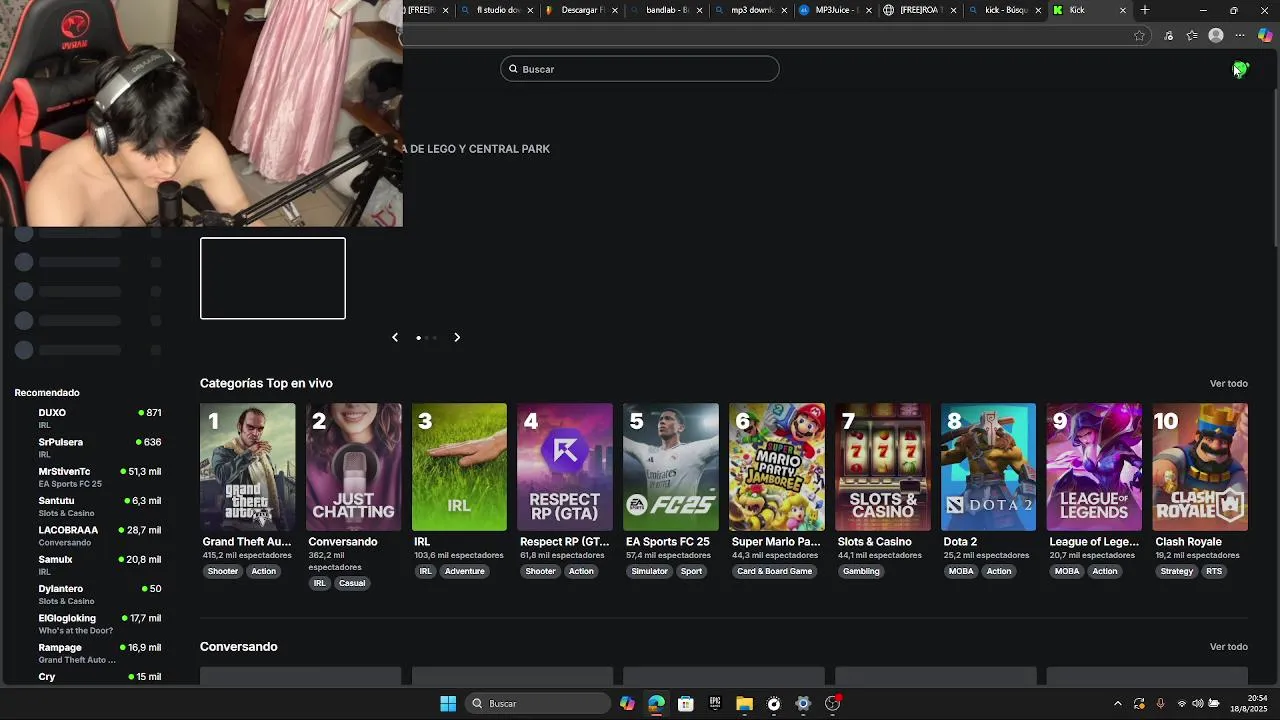Click the Adventure tag under IRL
Image resolution: width=1280 pixels, height=720 pixels.
[464, 572]
